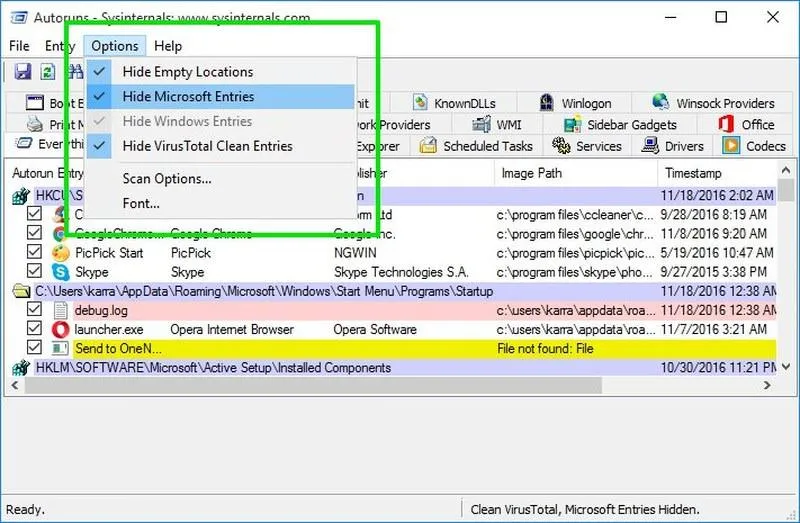This screenshot has height=523, width=800.
Task: Uncheck the PicPick Start entry checkbox
Action: click(34, 252)
